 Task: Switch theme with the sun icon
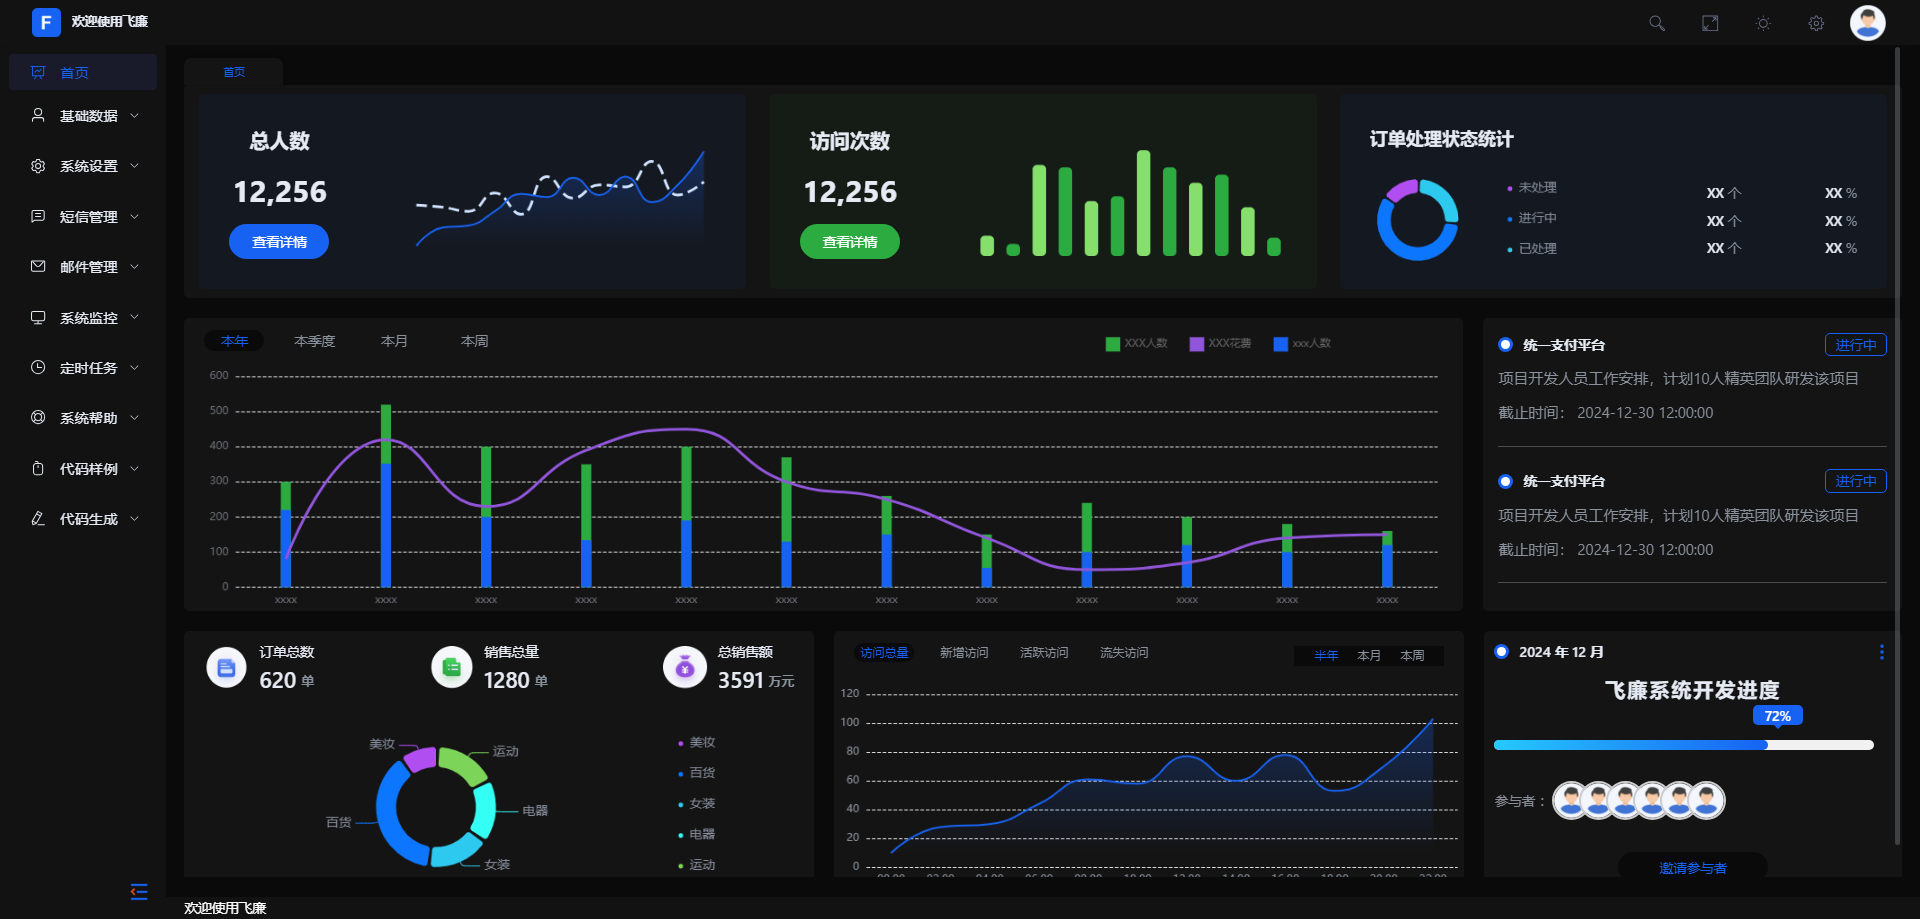1763,23
